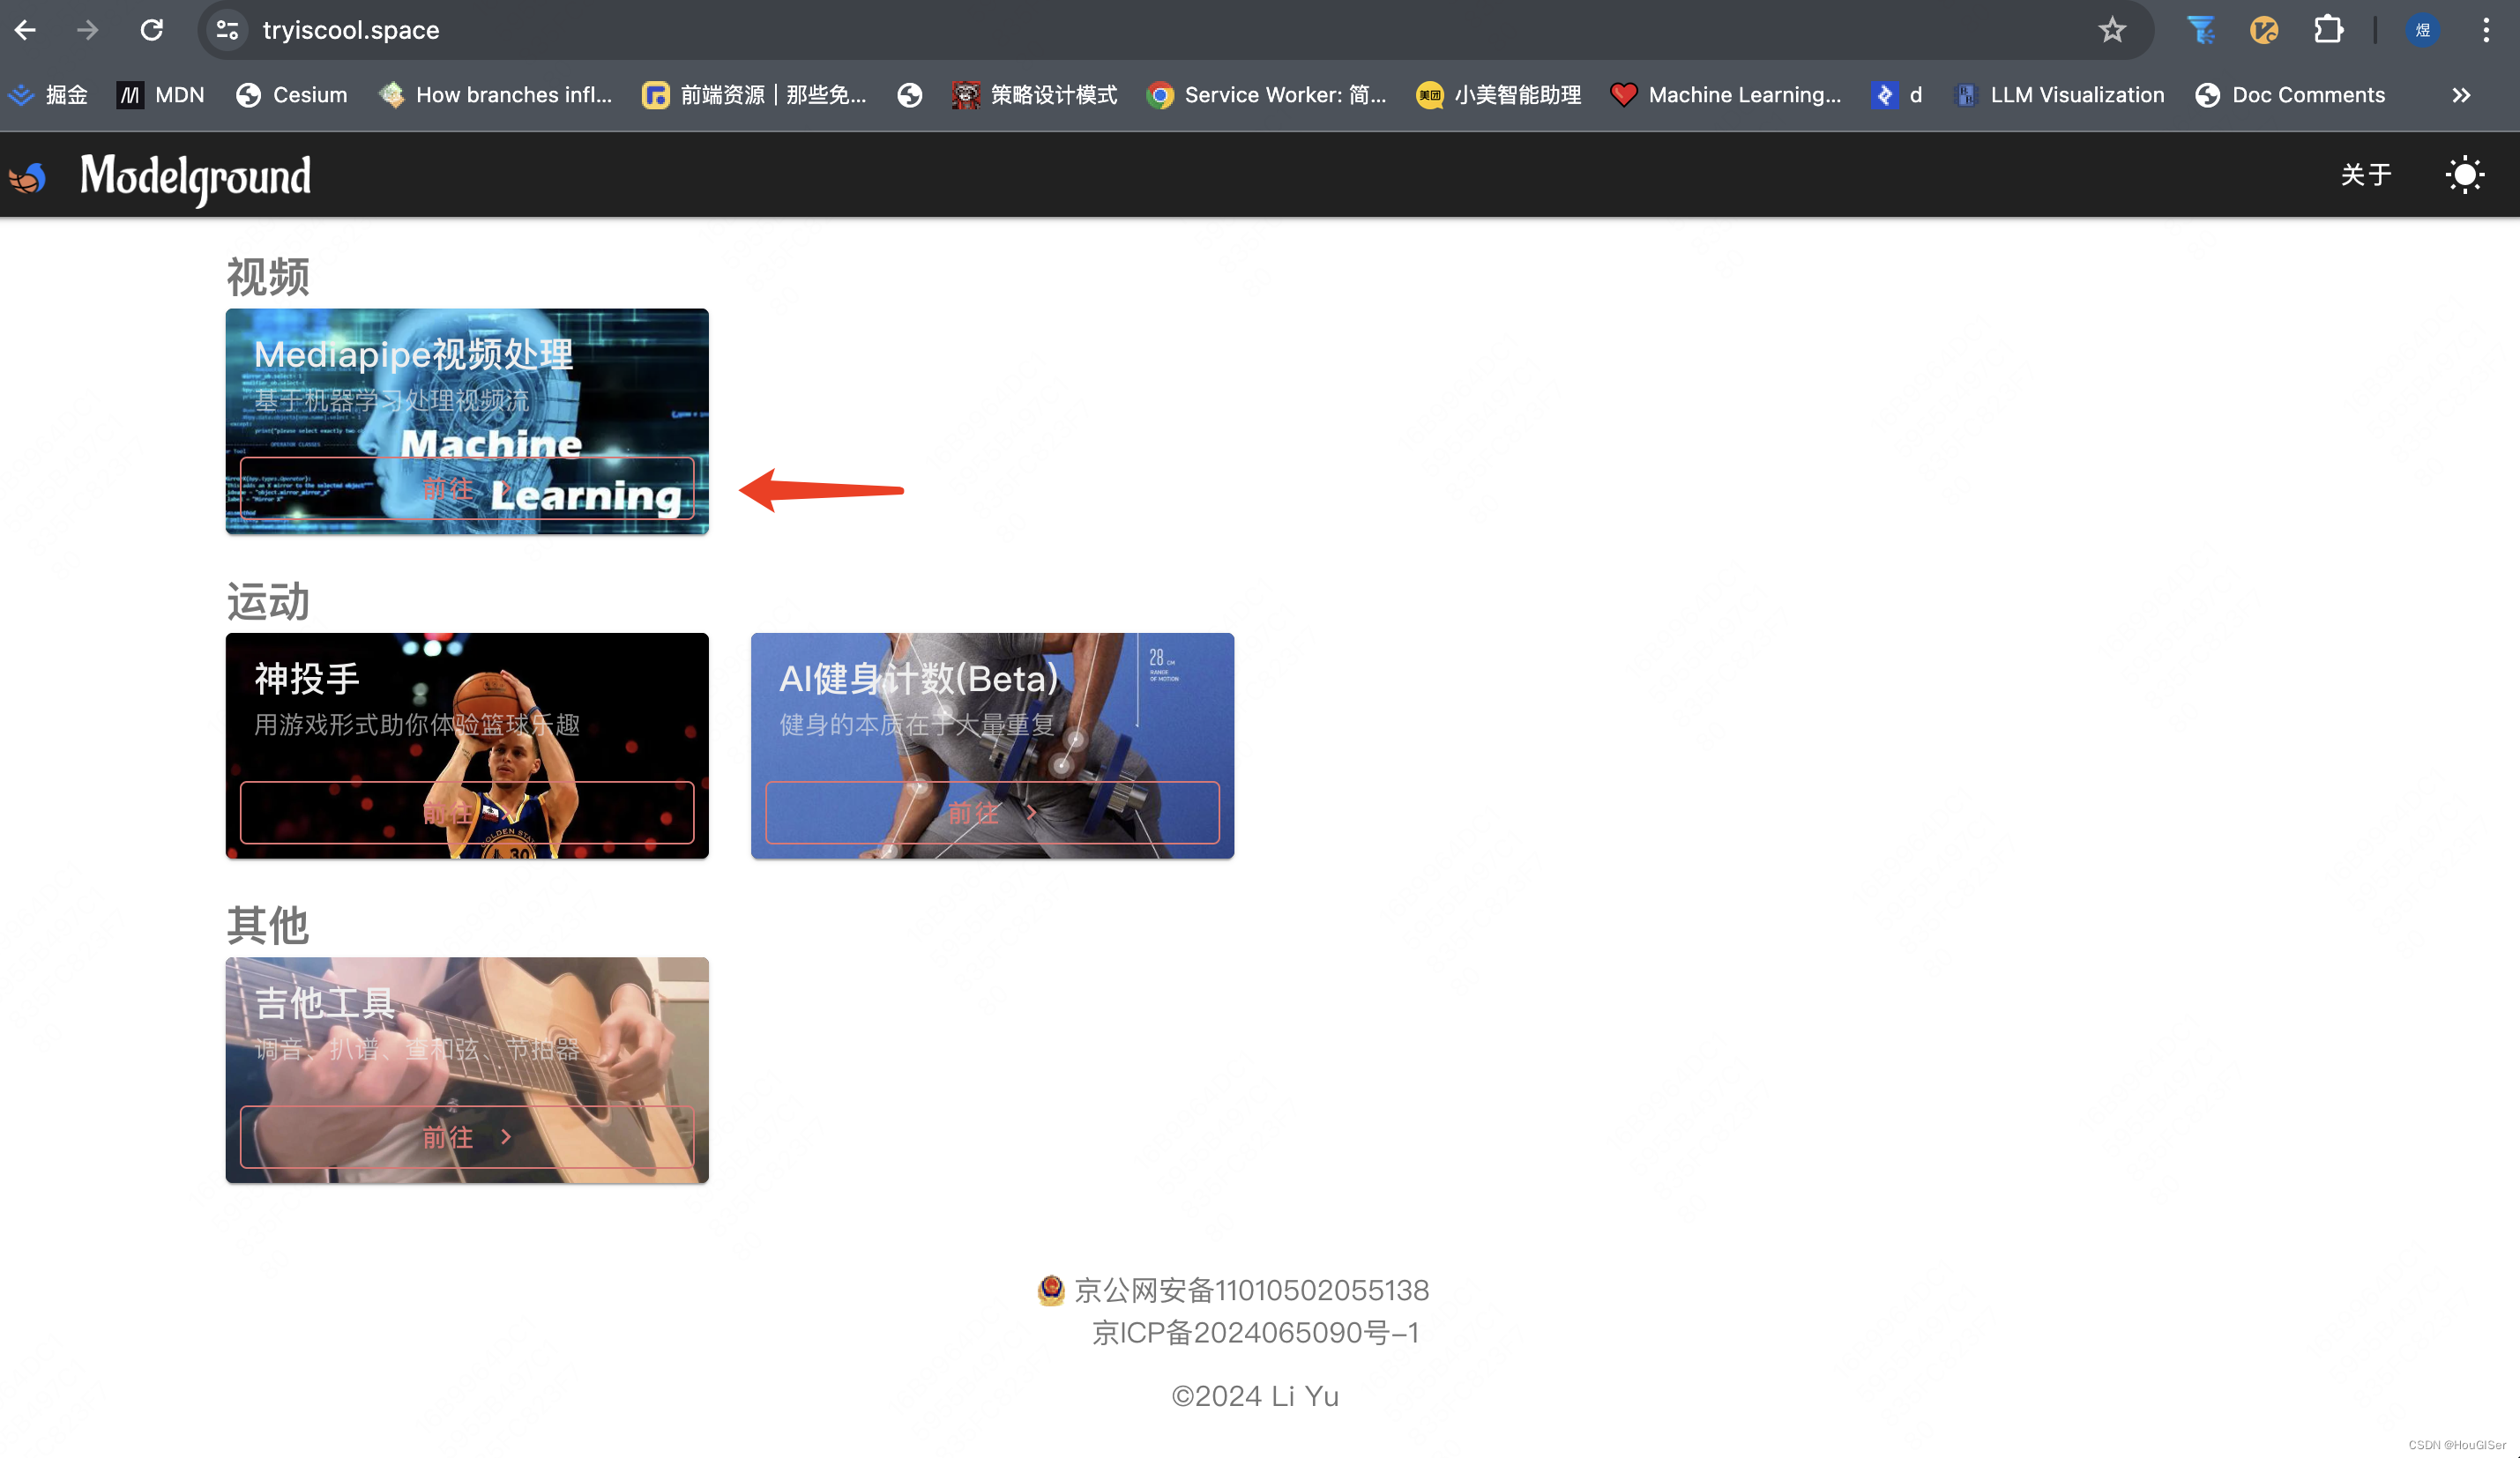
Task: Click the browser forward arrow
Action: pos(88,30)
